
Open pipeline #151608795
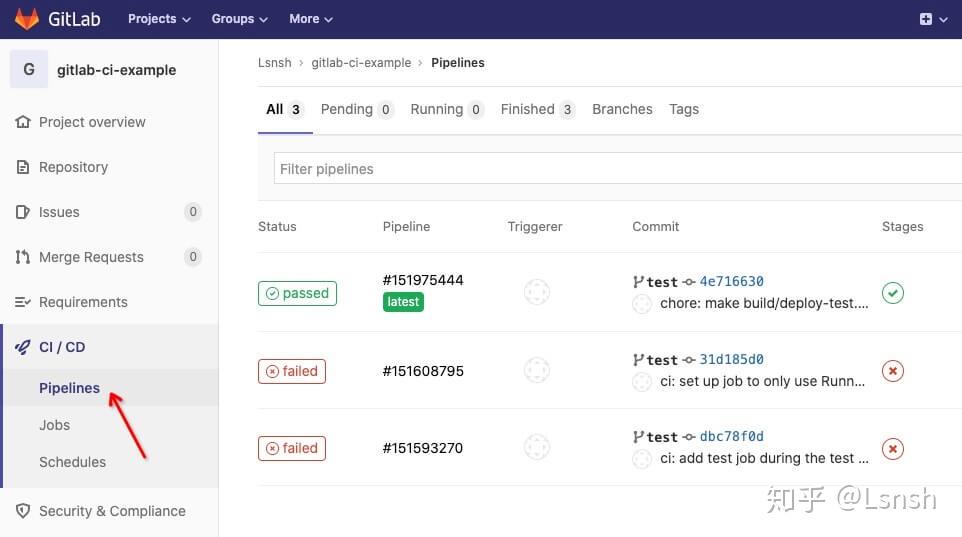(x=423, y=371)
